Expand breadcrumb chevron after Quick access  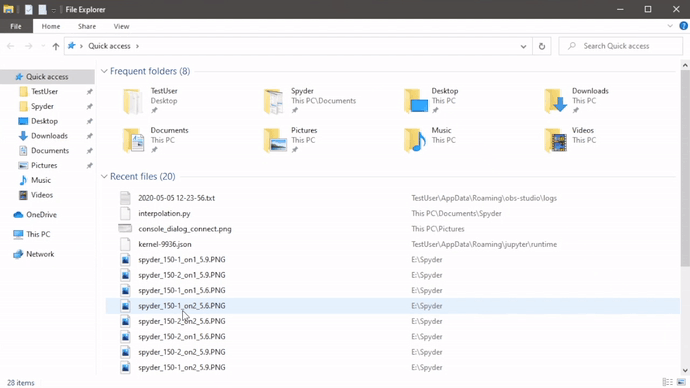tap(137, 46)
